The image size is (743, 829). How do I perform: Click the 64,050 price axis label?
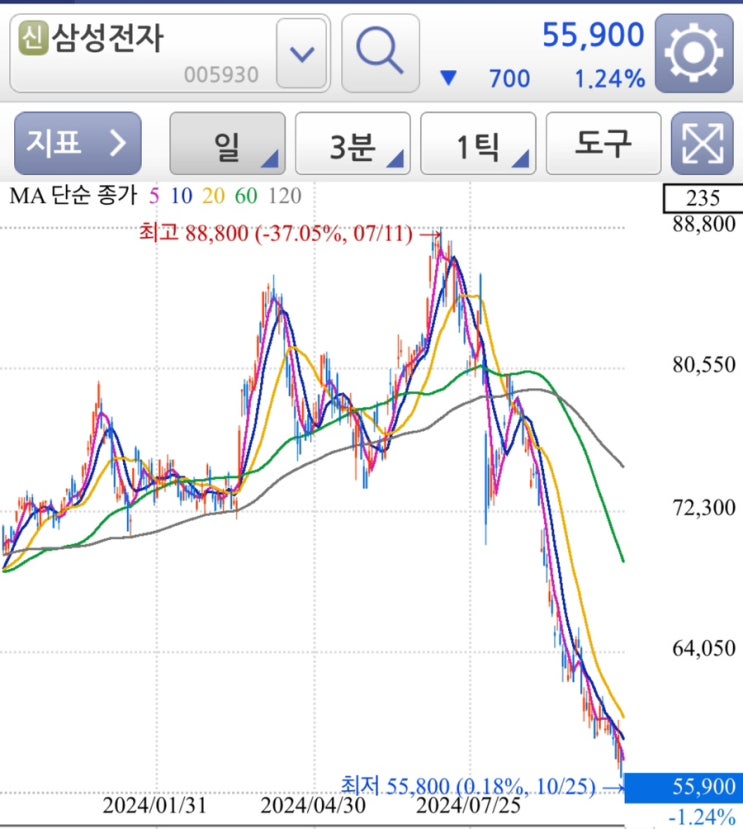704,648
